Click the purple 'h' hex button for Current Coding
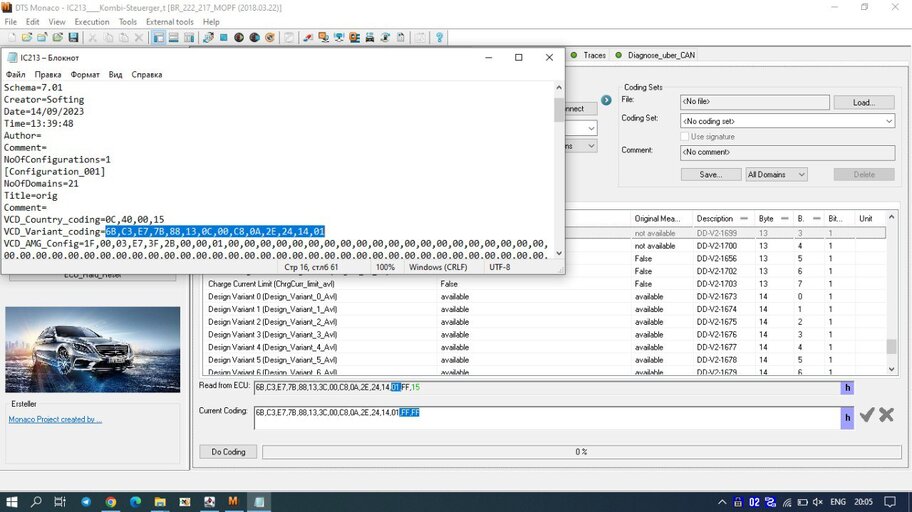Screen dimensions: 912x512 847,417
